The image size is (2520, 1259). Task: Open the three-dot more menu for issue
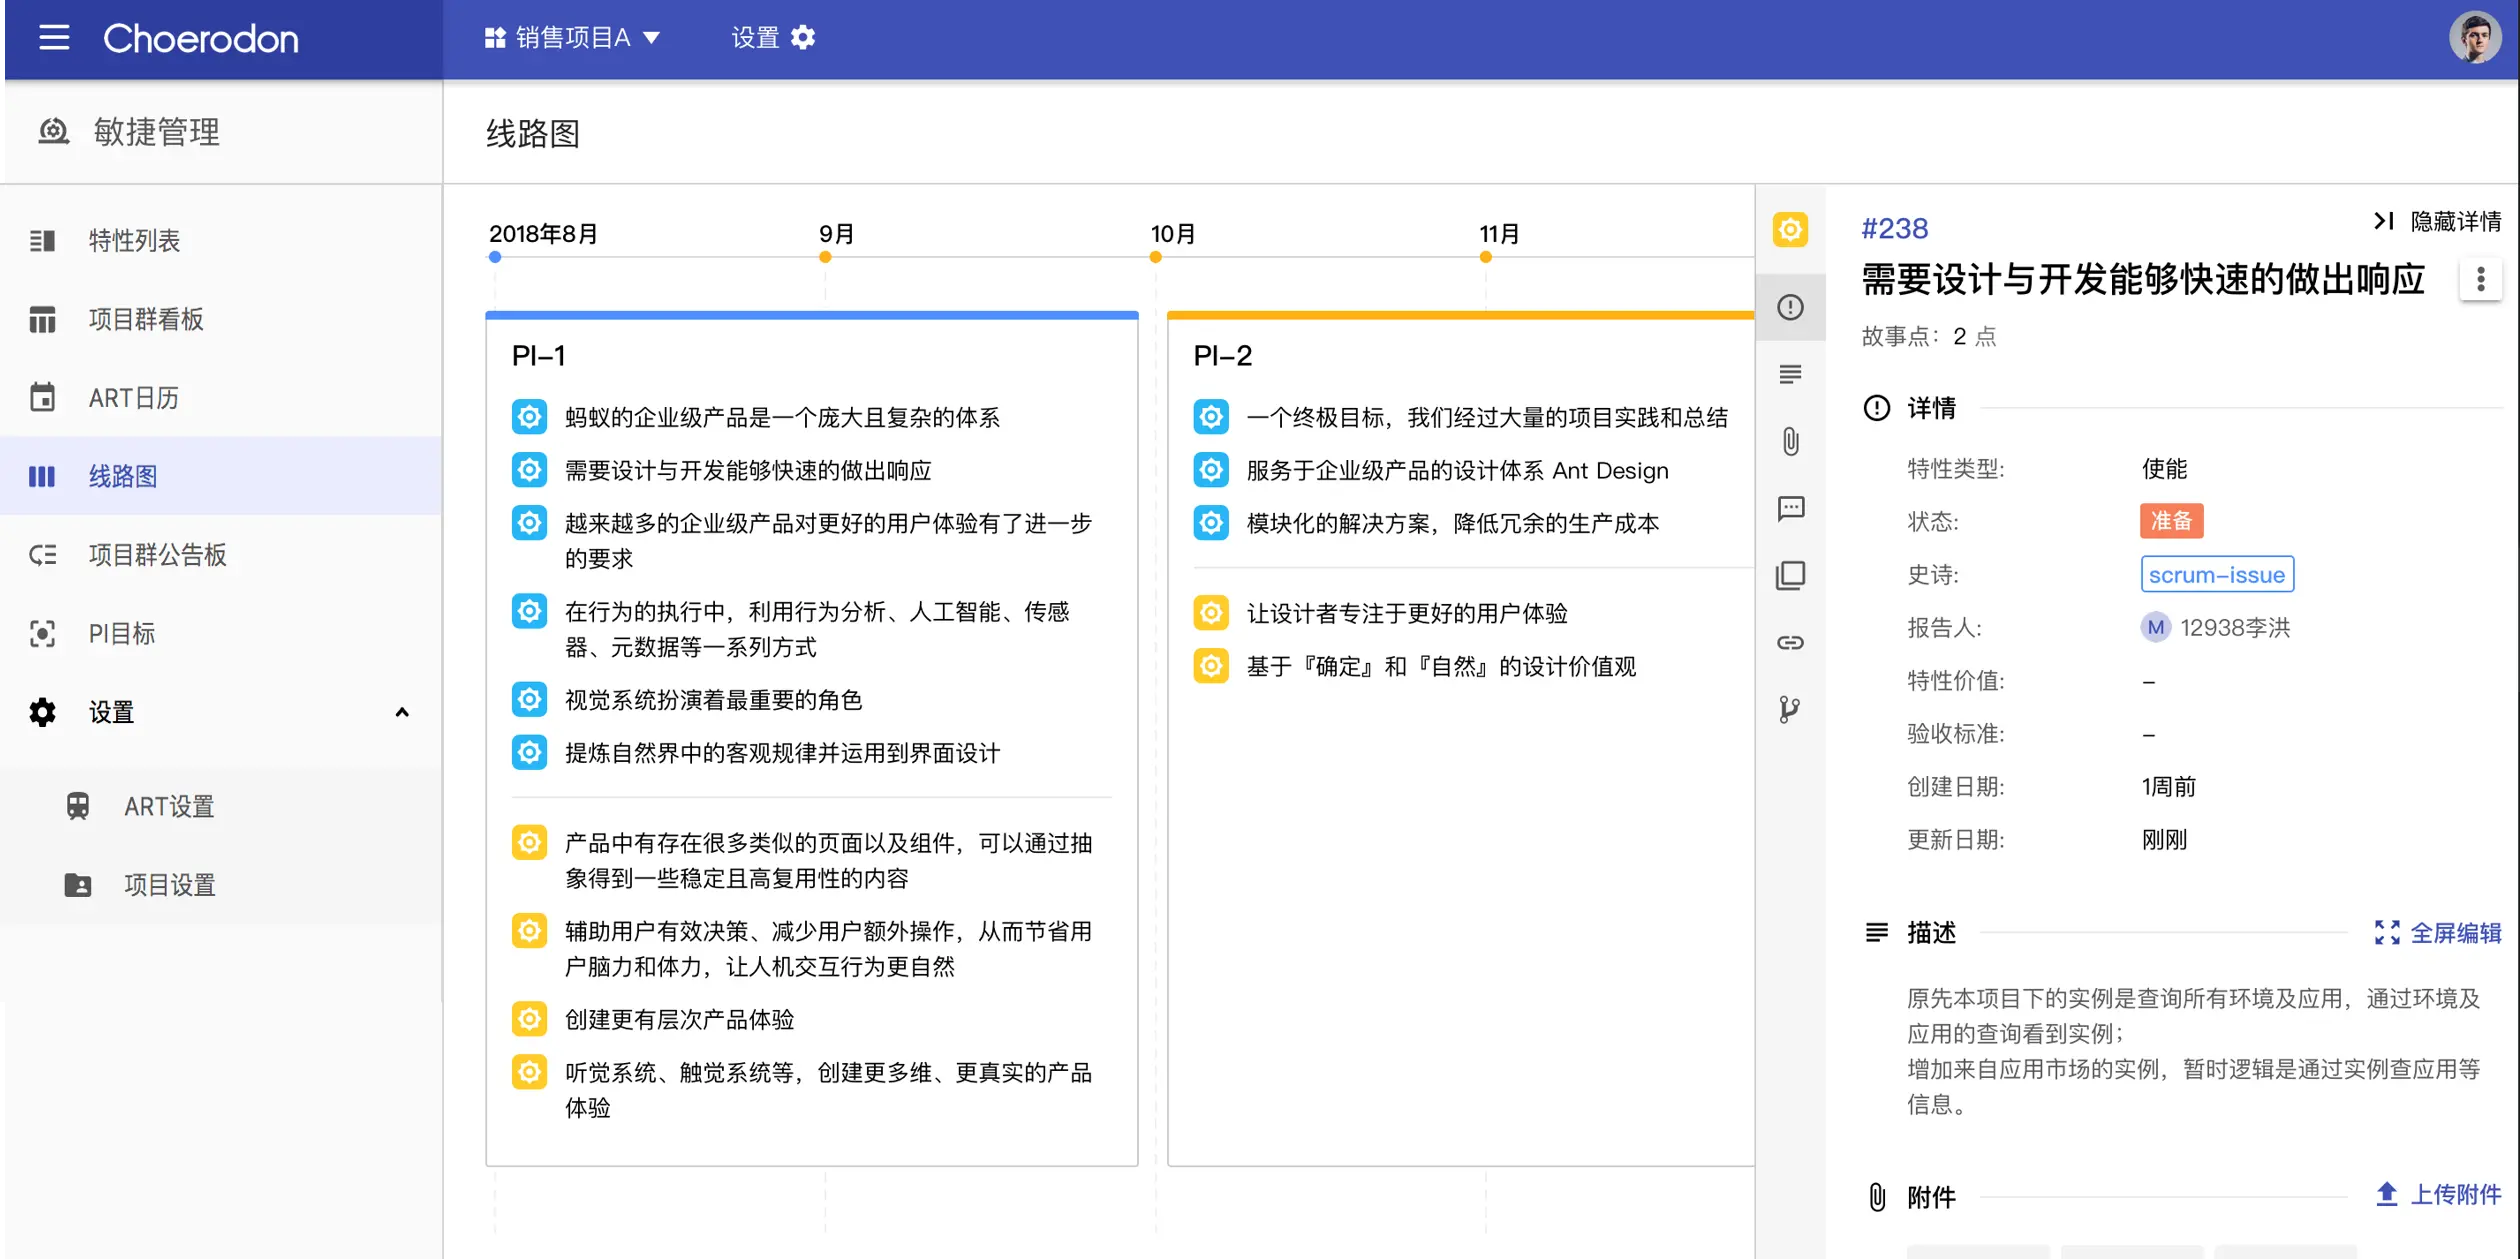pos(2480,279)
